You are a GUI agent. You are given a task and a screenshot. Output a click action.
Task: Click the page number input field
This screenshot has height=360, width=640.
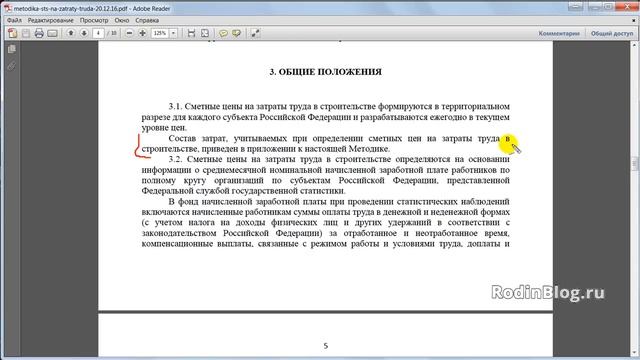(98, 33)
